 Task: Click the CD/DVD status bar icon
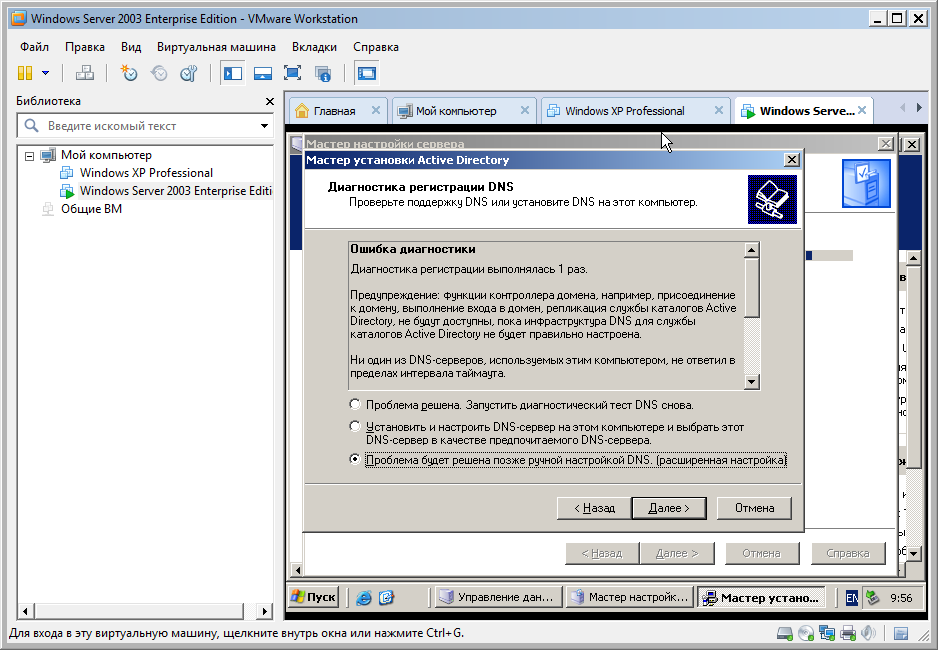(x=806, y=633)
